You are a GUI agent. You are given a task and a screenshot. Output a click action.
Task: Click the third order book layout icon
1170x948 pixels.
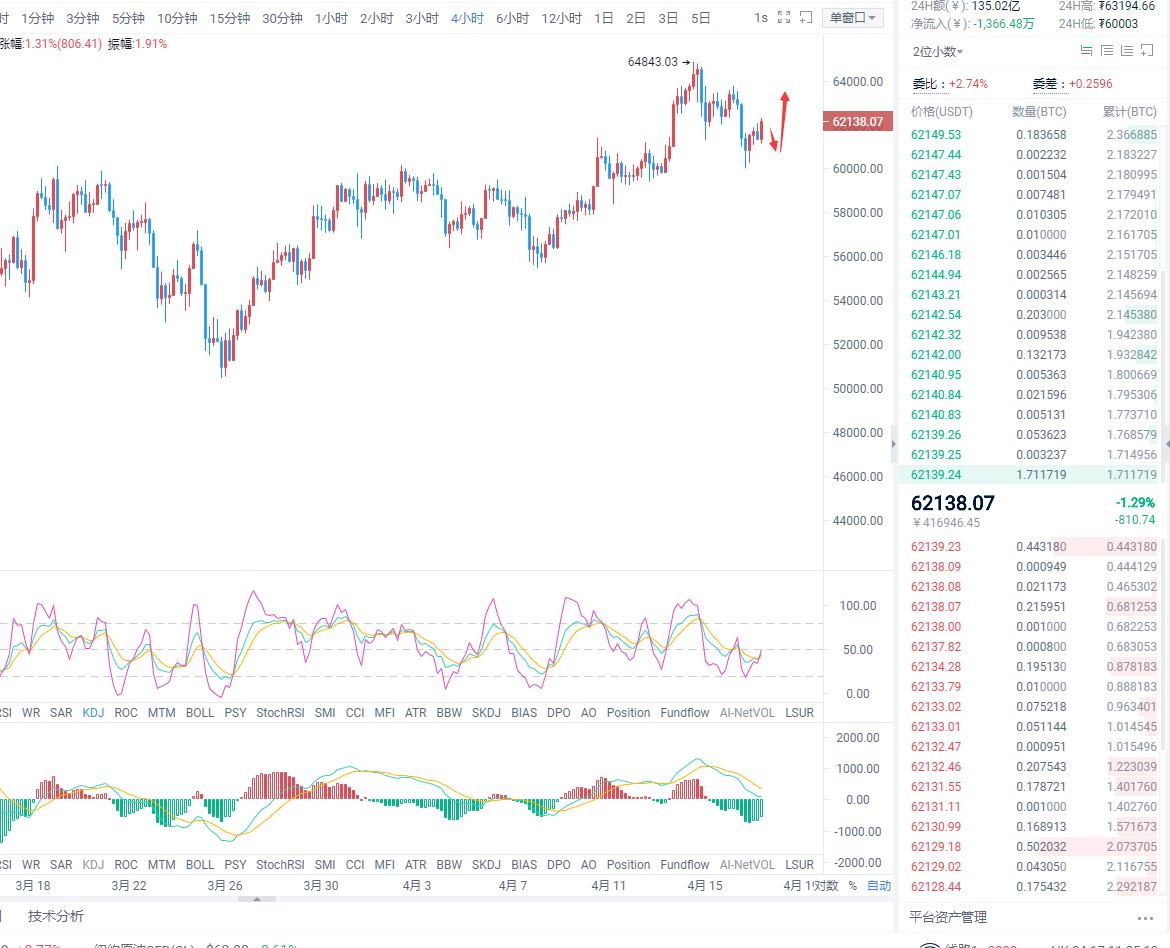(1127, 51)
